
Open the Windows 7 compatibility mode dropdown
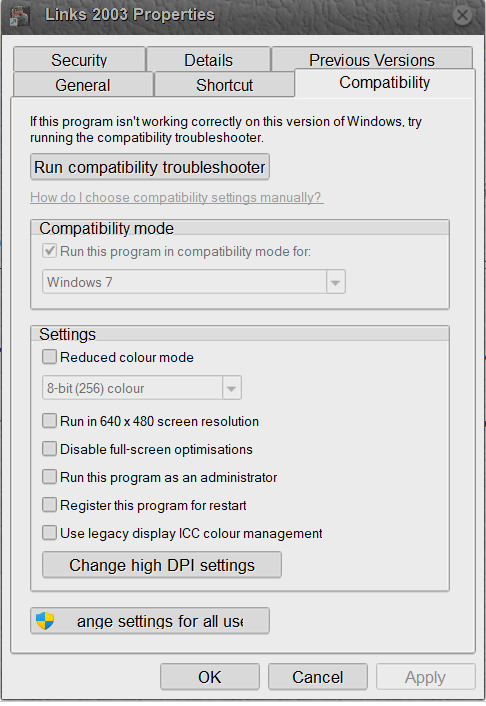[x=194, y=282]
